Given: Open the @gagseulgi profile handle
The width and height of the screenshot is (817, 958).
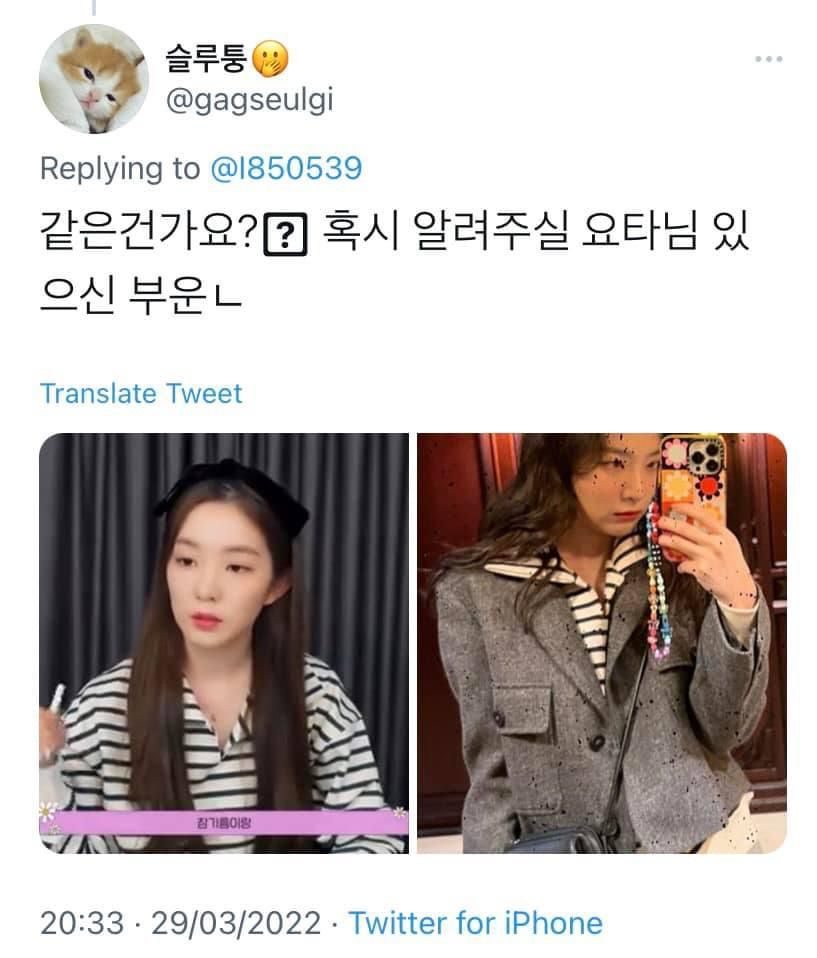Looking at the screenshot, I should pos(249,100).
